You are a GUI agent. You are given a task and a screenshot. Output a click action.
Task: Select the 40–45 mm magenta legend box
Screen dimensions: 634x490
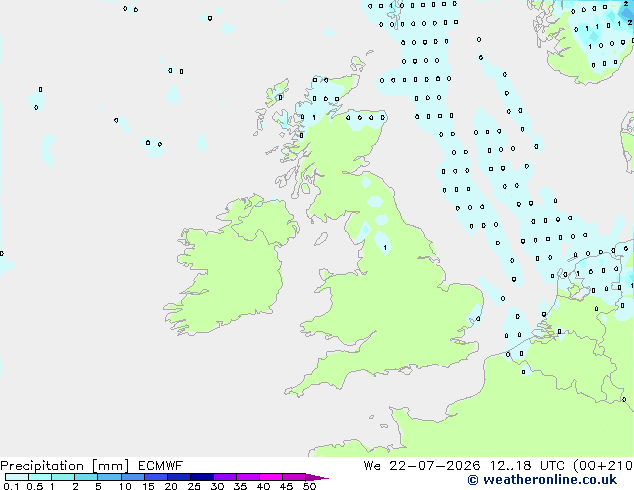tap(271, 477)
